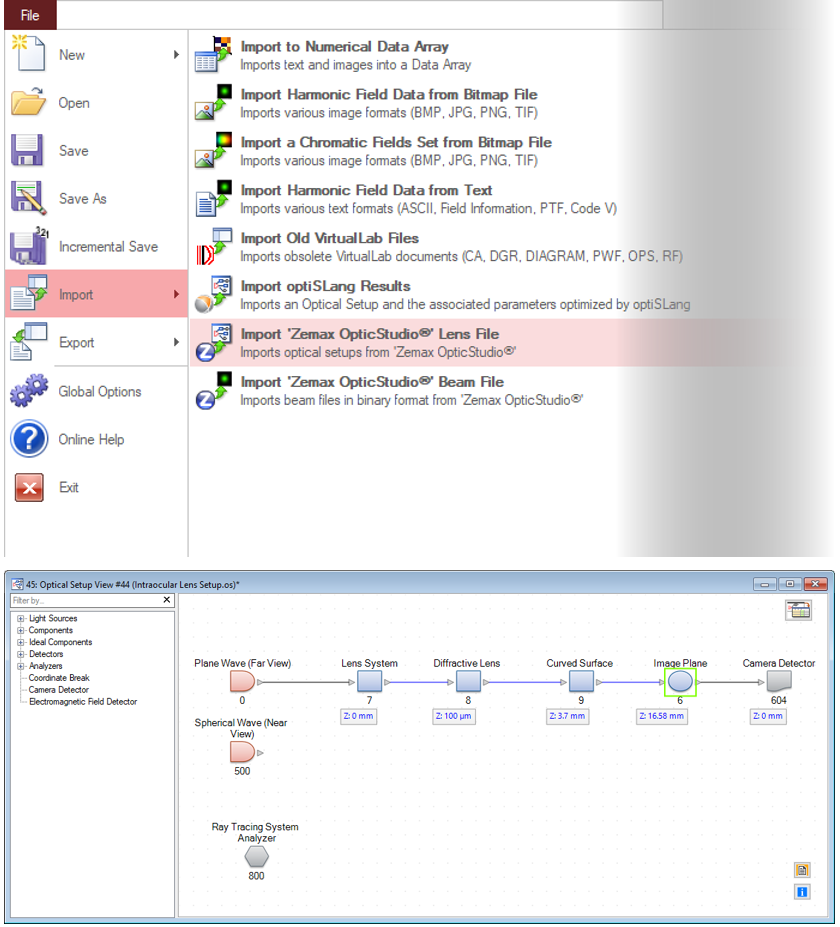Image resolution: width=840 pixels, height=927 pixels.
Task: Open the Import submenu arrow
Action: (x=176, y=294)
